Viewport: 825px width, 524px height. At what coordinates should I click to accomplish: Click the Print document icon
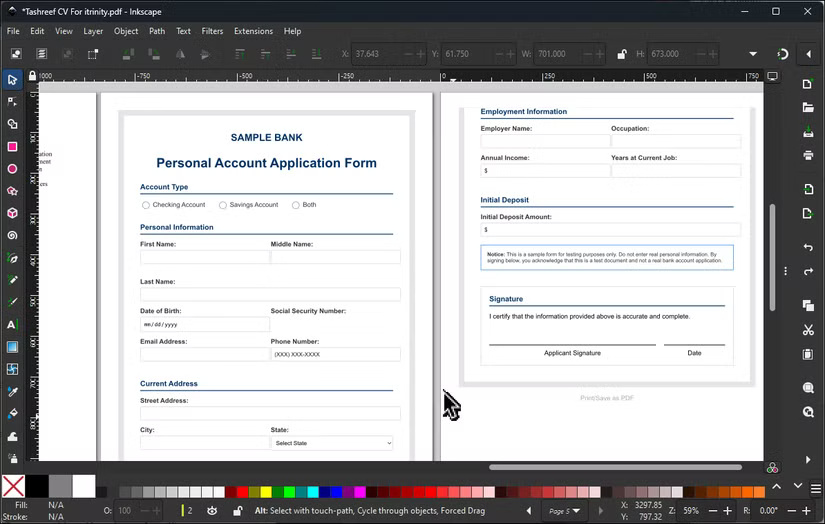(x=808, y=155)
